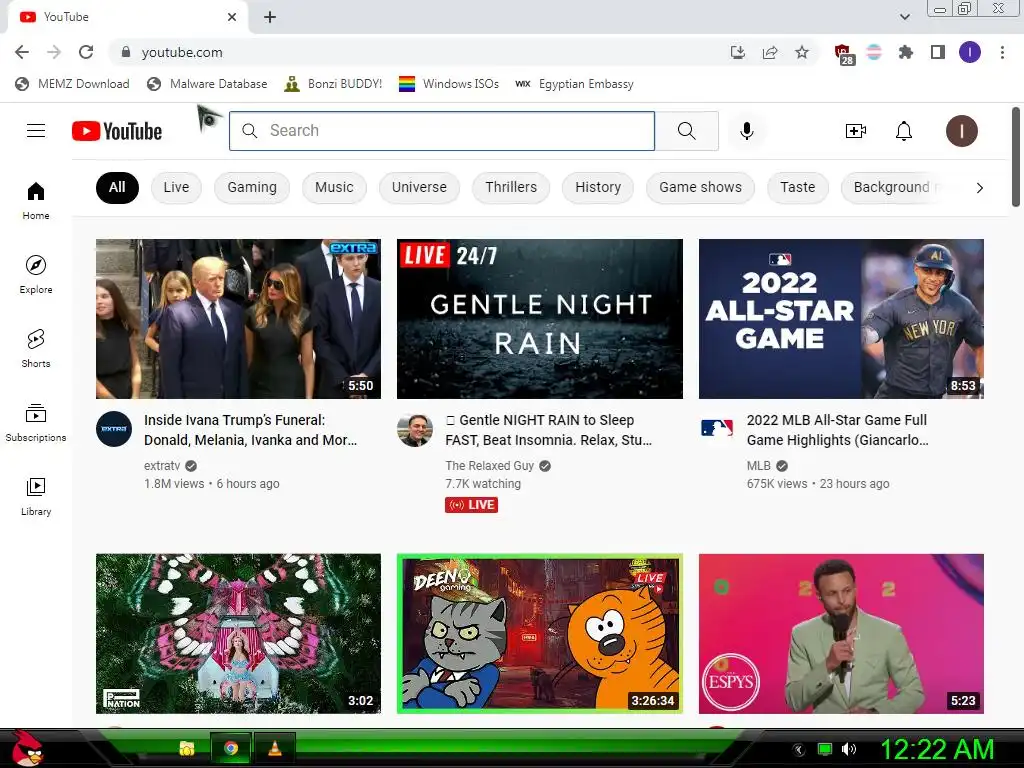Screen dimensions: 1024x768
Task: Open the Malware Database bookmark
Action: [208, 84]
